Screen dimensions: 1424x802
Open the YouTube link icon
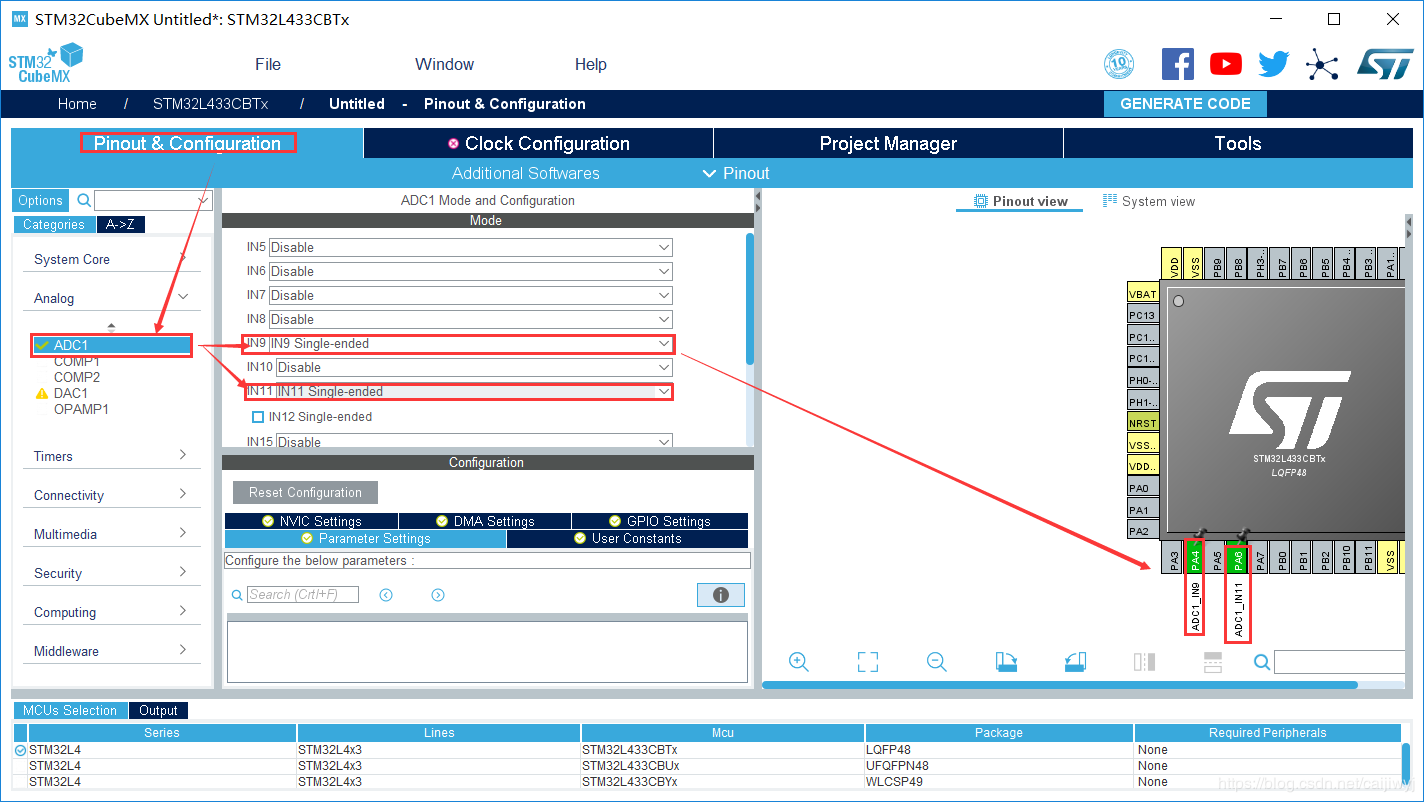(x=1226, y=64)
